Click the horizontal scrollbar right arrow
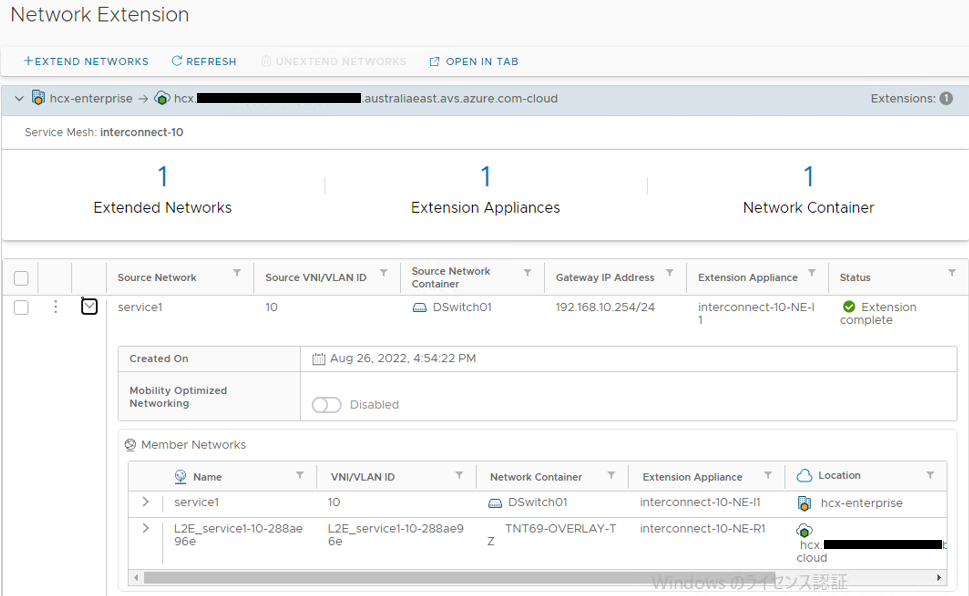 tap(939, 577)
